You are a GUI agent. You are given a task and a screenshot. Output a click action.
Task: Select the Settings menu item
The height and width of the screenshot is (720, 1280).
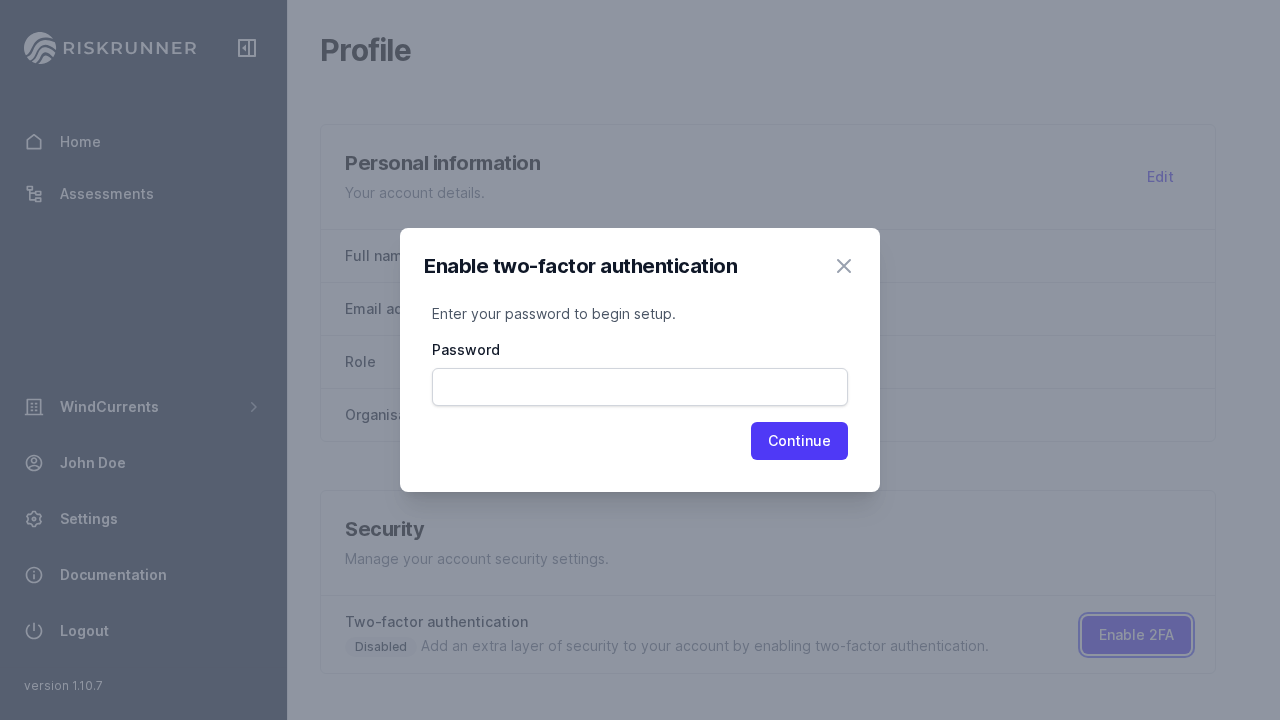coord(89,519)
